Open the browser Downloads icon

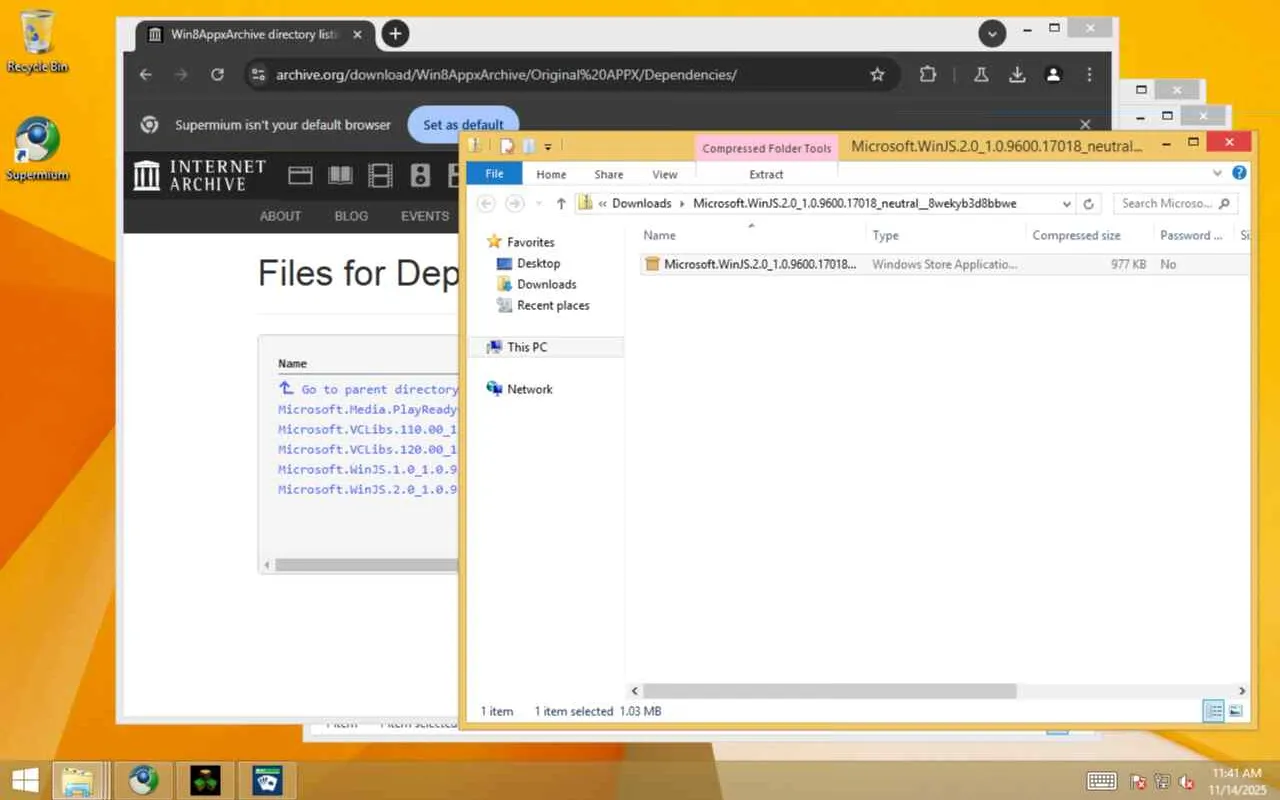click(1017, 74)
